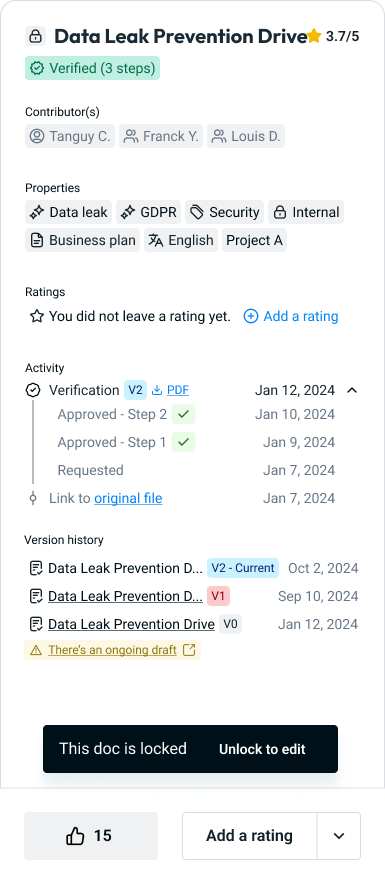Open Data Leak Prevention Drive V0 version
The image size is (385, 884).
(x=131, y=624)
